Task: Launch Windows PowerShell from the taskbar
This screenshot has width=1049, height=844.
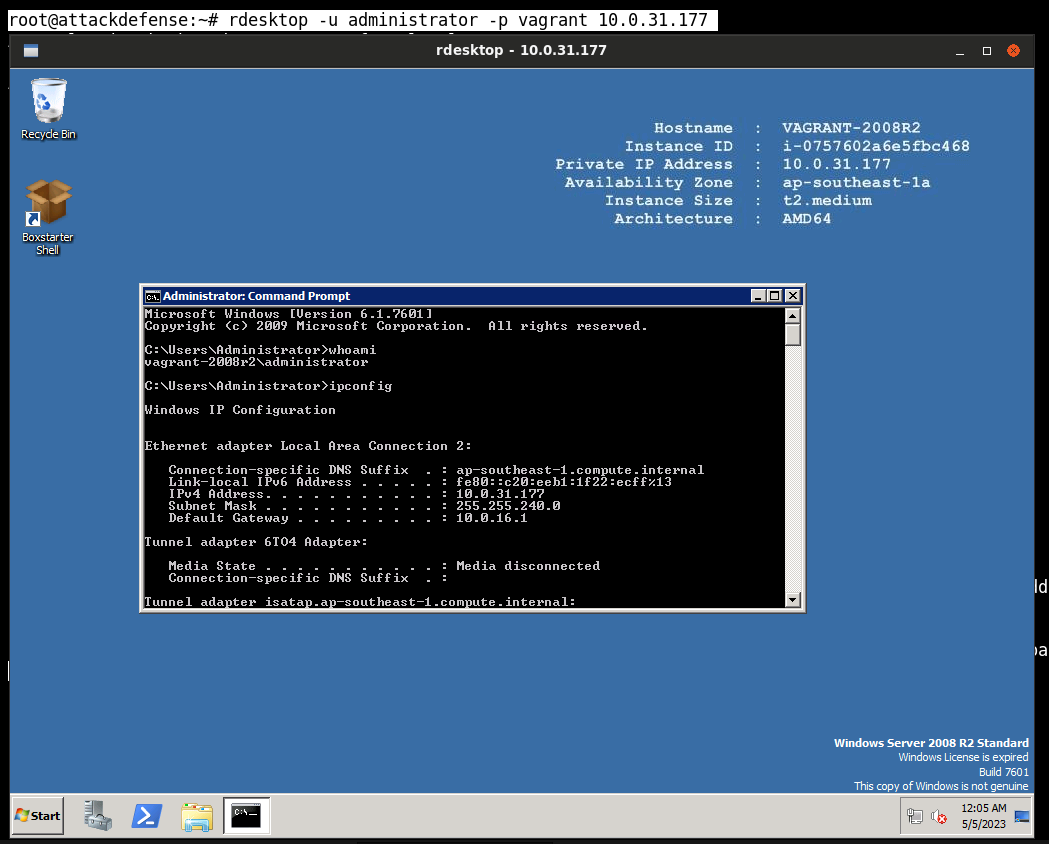Action: coord(147,816)
